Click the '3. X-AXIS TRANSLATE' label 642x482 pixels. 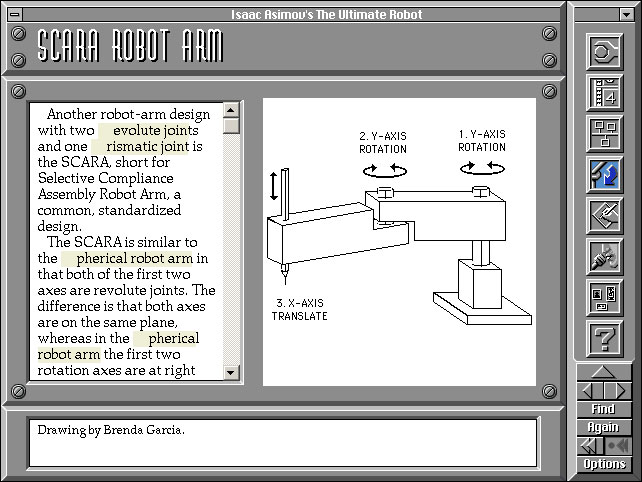point(300,310)
